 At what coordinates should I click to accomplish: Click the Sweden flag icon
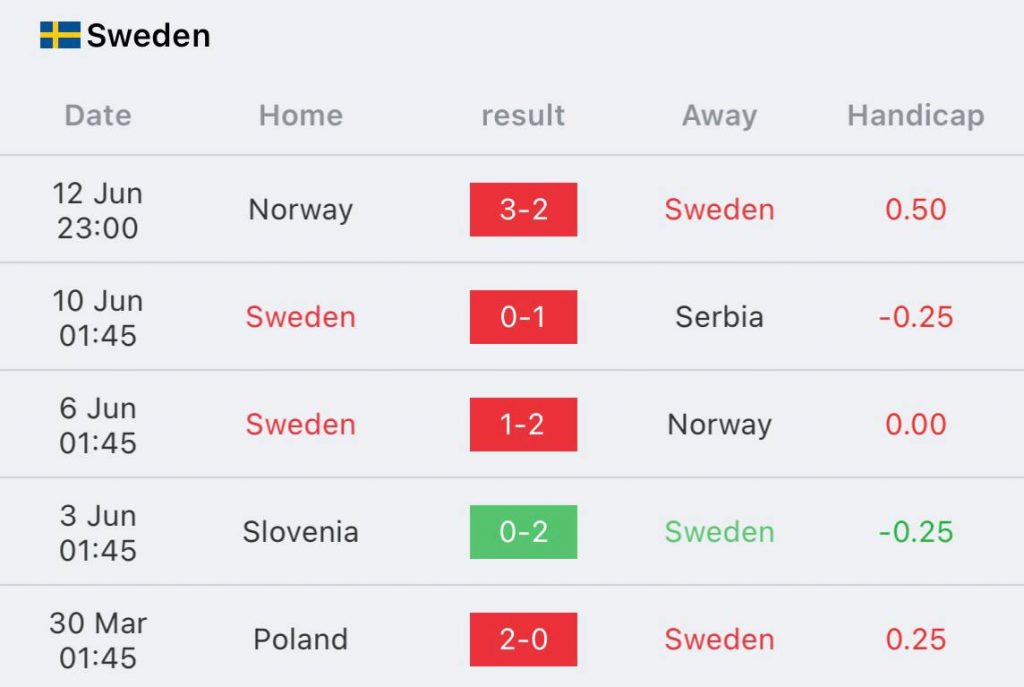point(60,35)
